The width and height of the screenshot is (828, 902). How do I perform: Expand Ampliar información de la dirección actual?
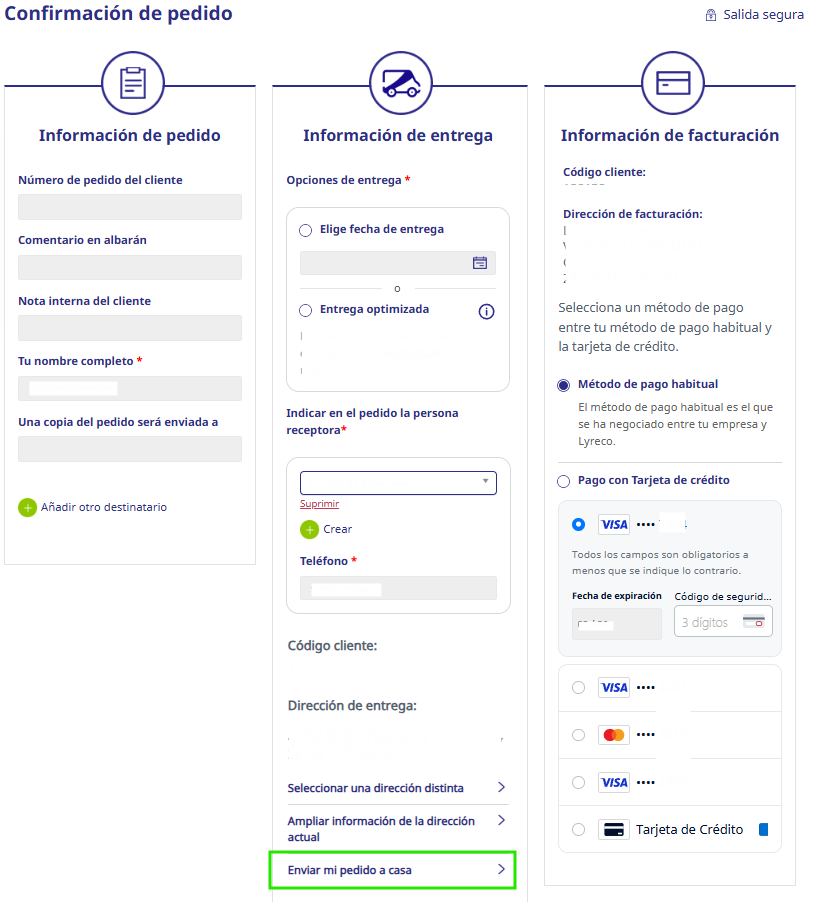click(x=397, y=828)
